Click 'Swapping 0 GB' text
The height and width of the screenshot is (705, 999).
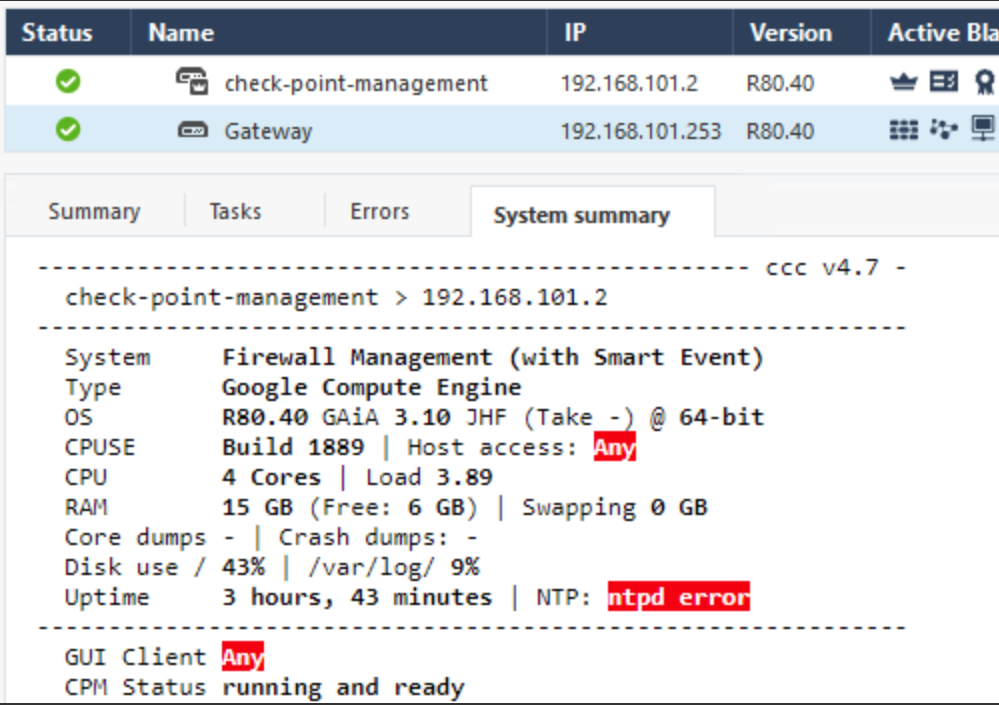tap(615, 507)
